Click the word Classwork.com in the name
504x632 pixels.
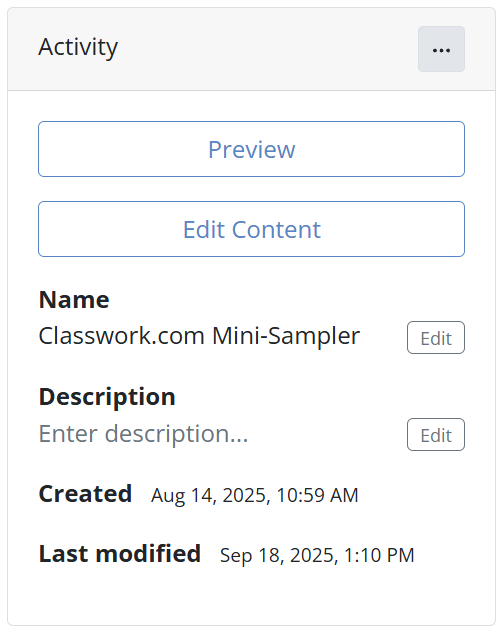click(122, 335)
